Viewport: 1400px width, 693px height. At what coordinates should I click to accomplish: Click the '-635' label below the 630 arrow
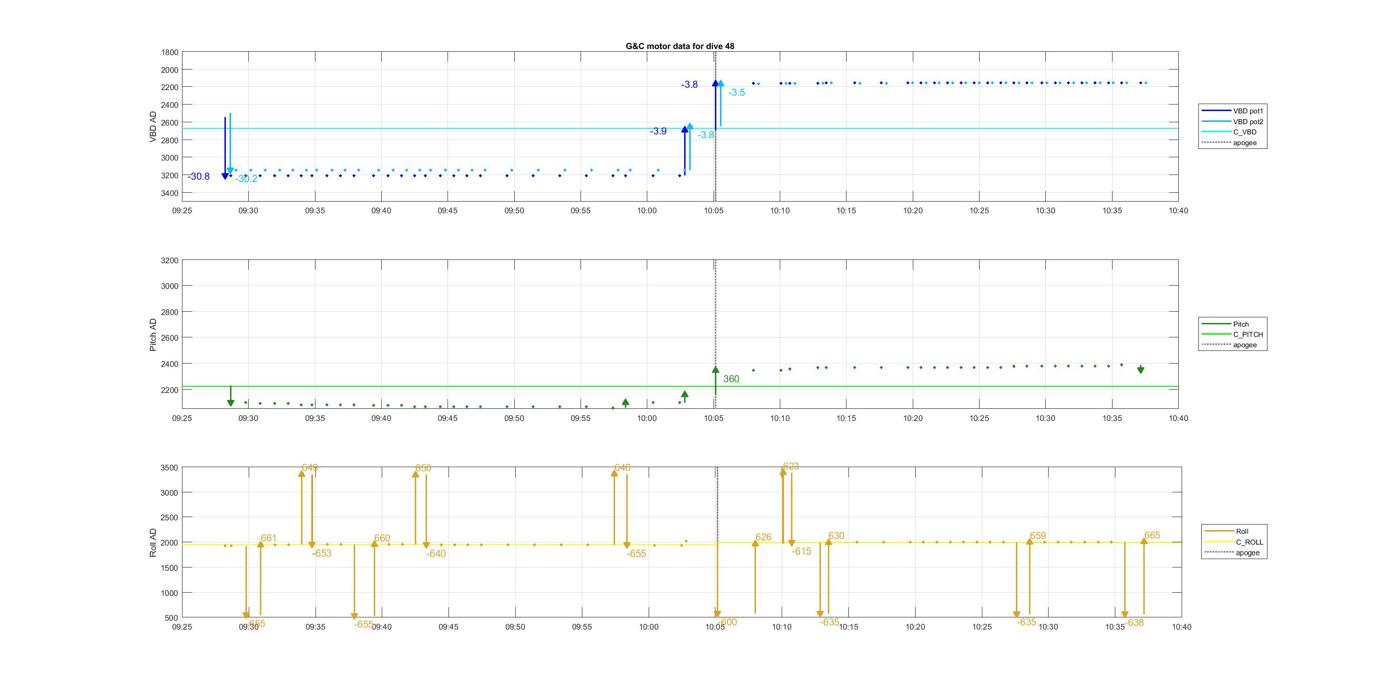click(x=830, y=622)
